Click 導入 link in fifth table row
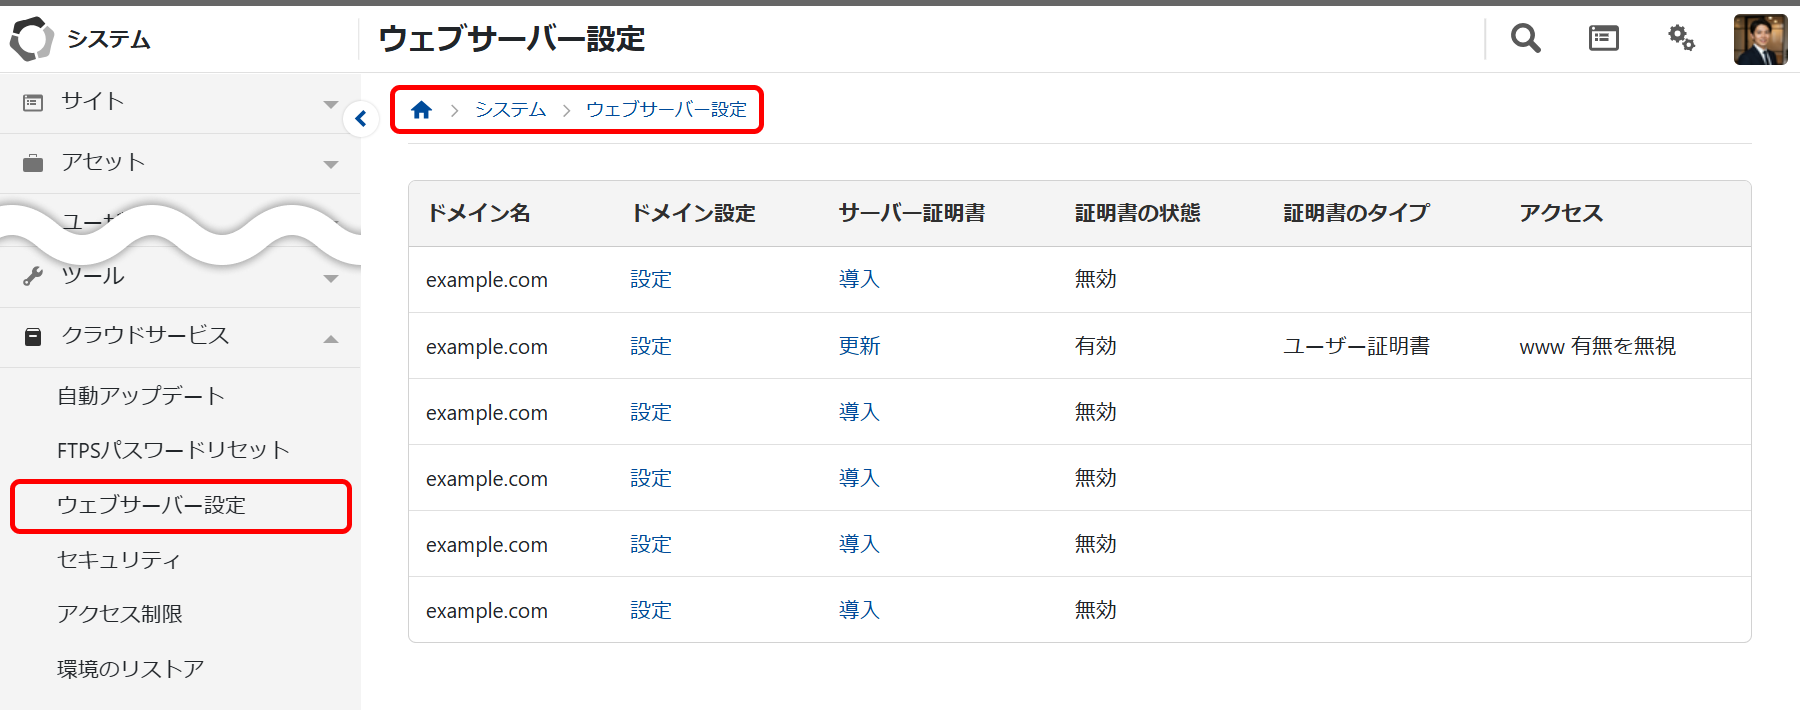Screen dimensions: 1800x710 pyautogui.click(x=859, y=544)
